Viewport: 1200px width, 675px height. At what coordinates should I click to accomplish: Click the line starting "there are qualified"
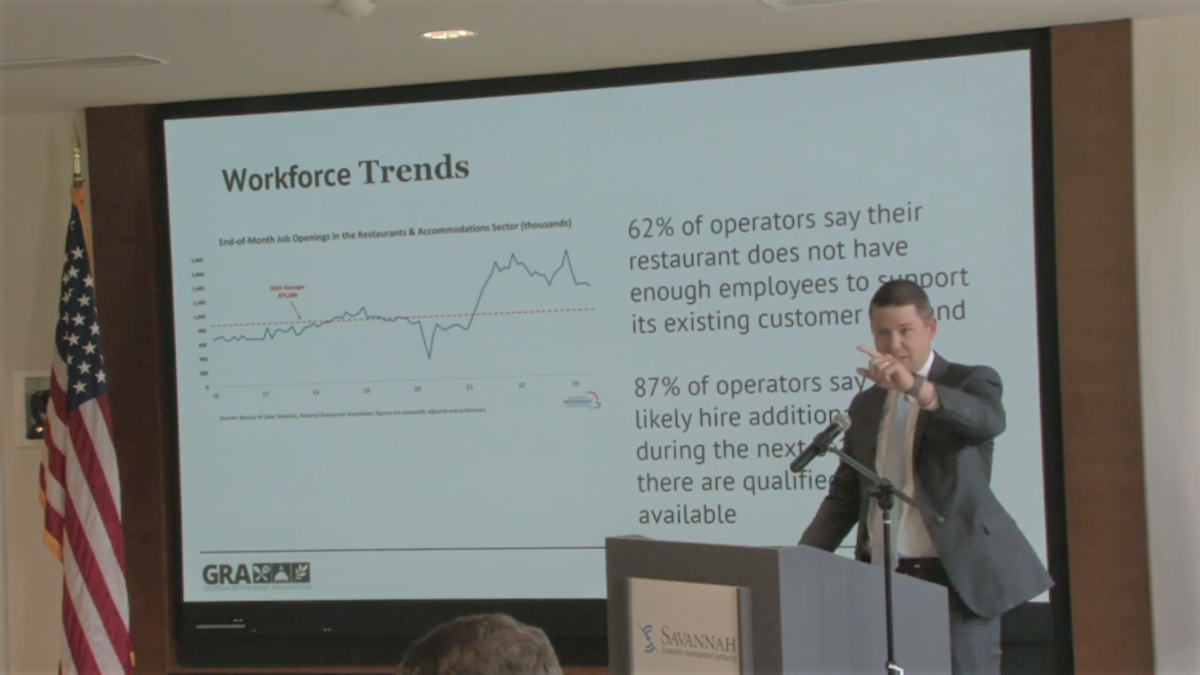pyautogui.click(x=735, y=483)
